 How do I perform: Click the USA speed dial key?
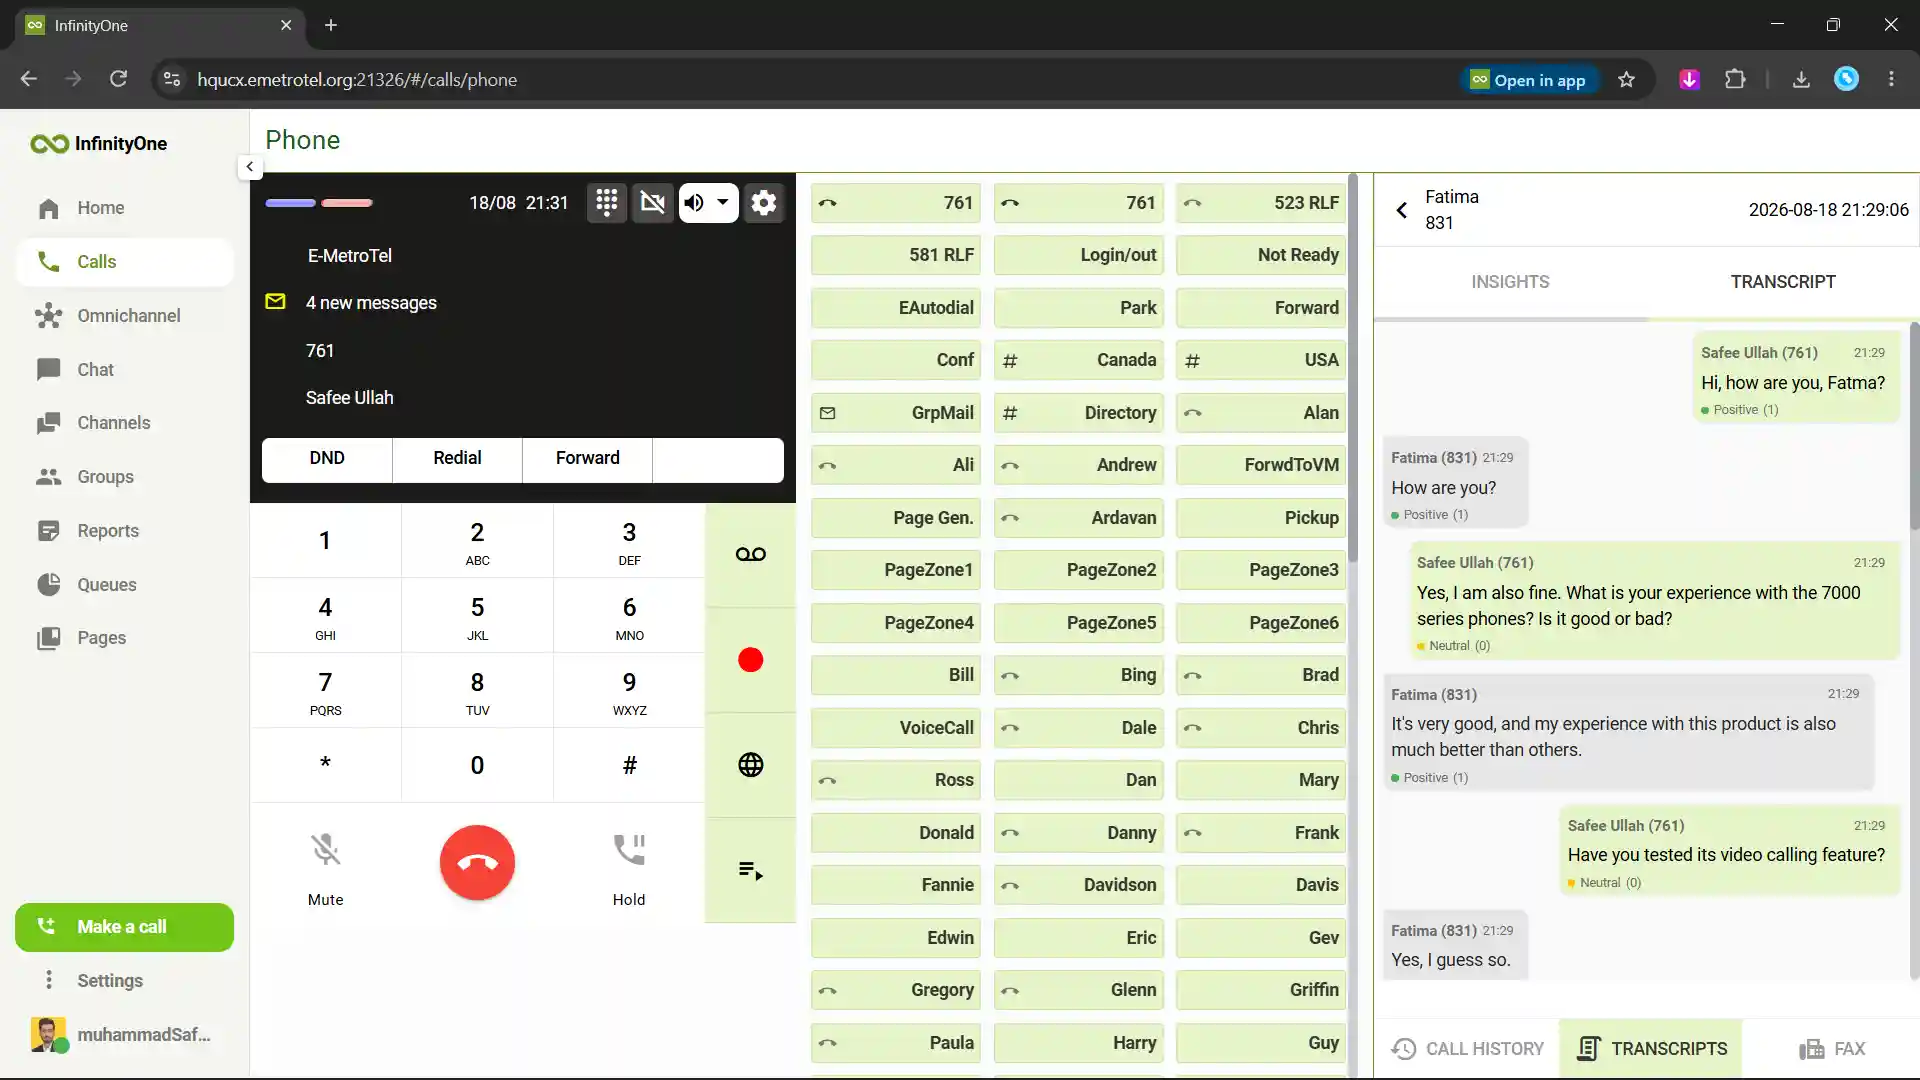(x=1260, y=360)
